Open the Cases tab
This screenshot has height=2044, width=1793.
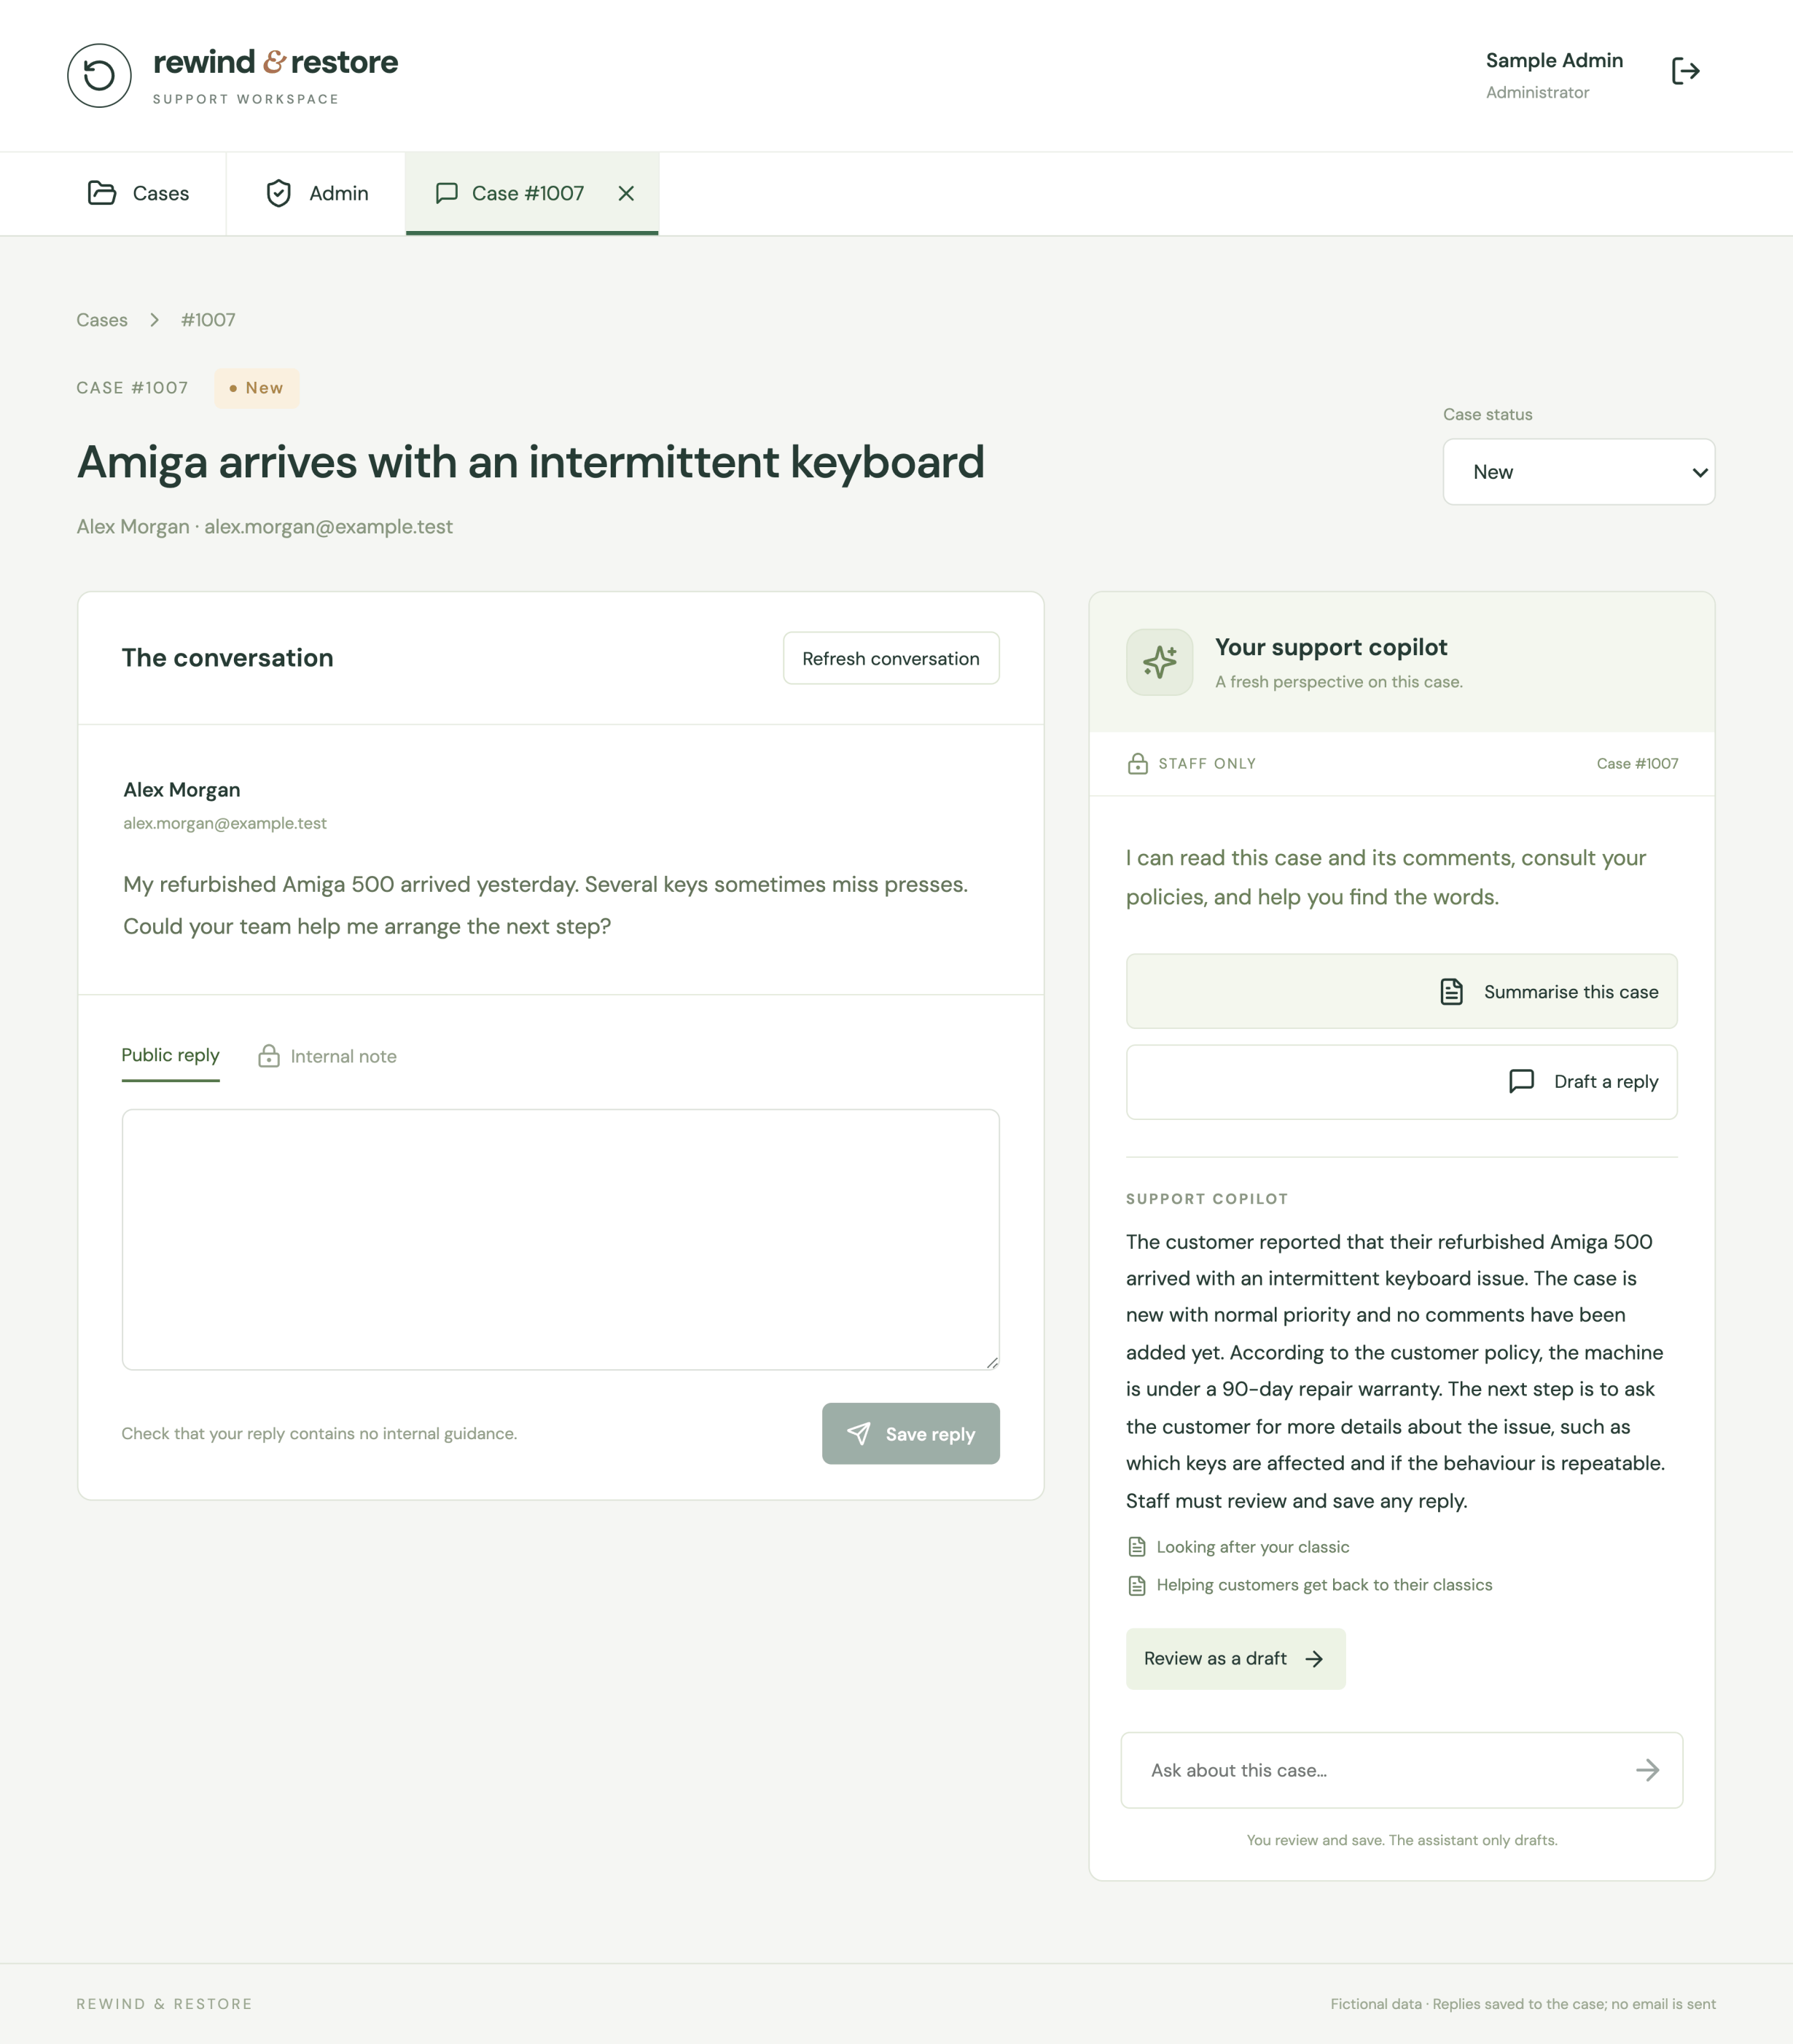(x=138, y=193)
